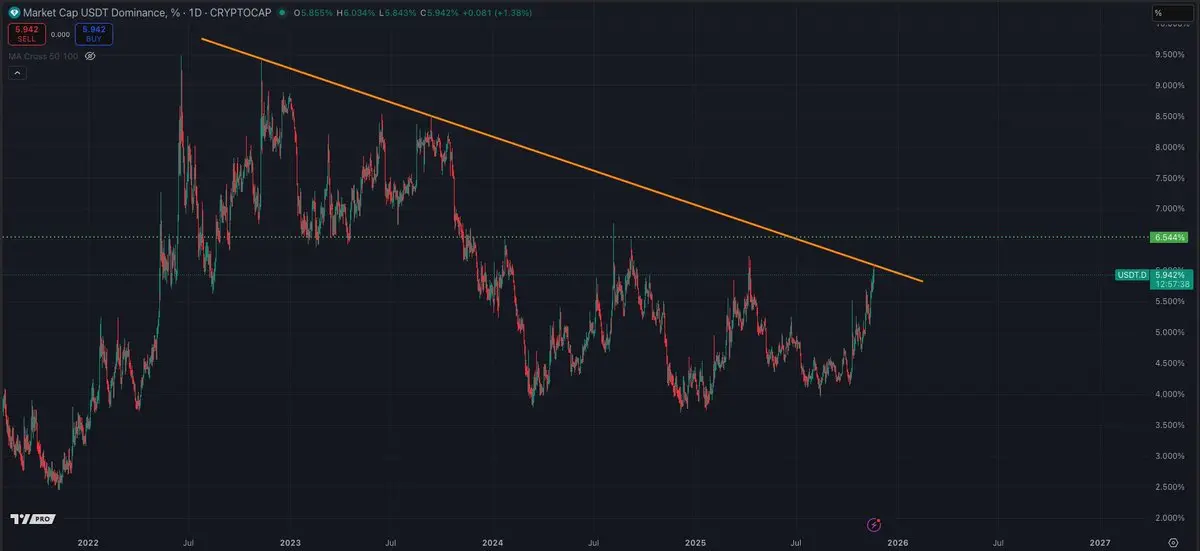
Task: Click the purple lightning event marker
Action: click(874, 524)
